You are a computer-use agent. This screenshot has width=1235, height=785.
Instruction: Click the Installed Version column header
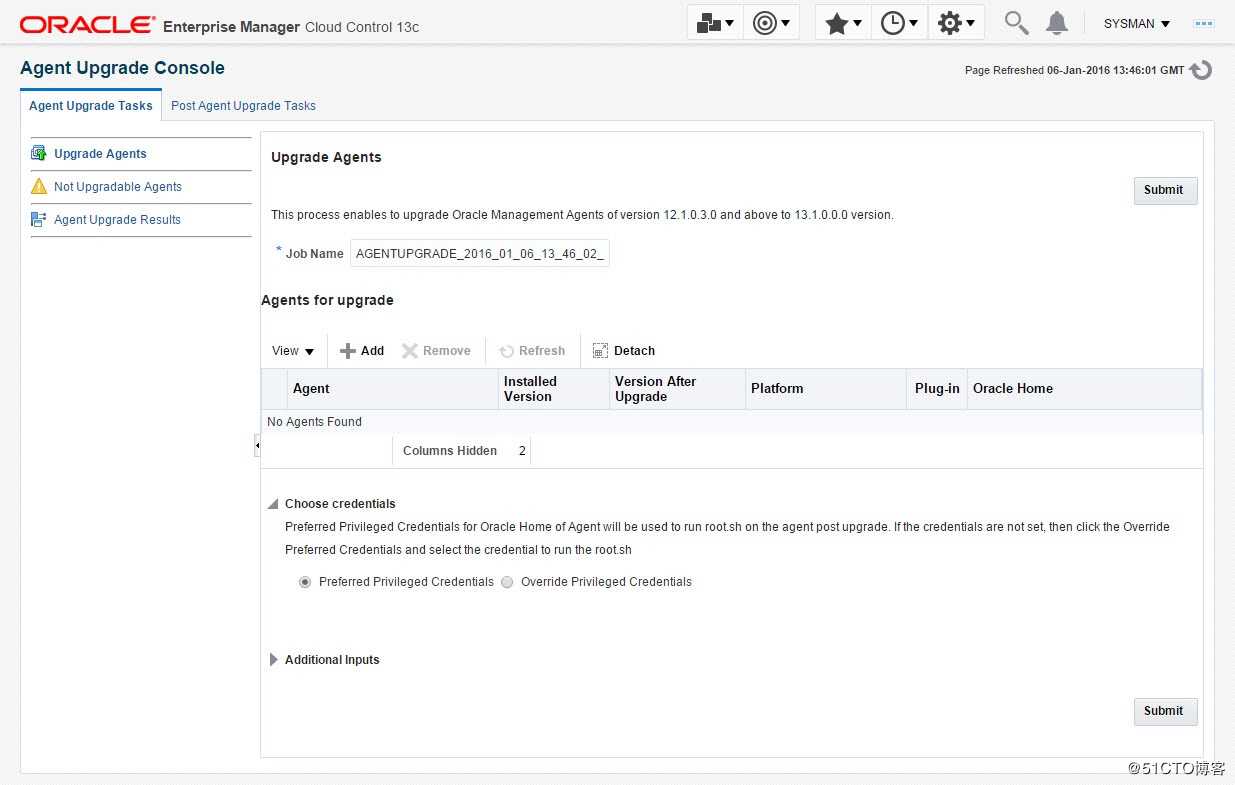coord(554,389)
